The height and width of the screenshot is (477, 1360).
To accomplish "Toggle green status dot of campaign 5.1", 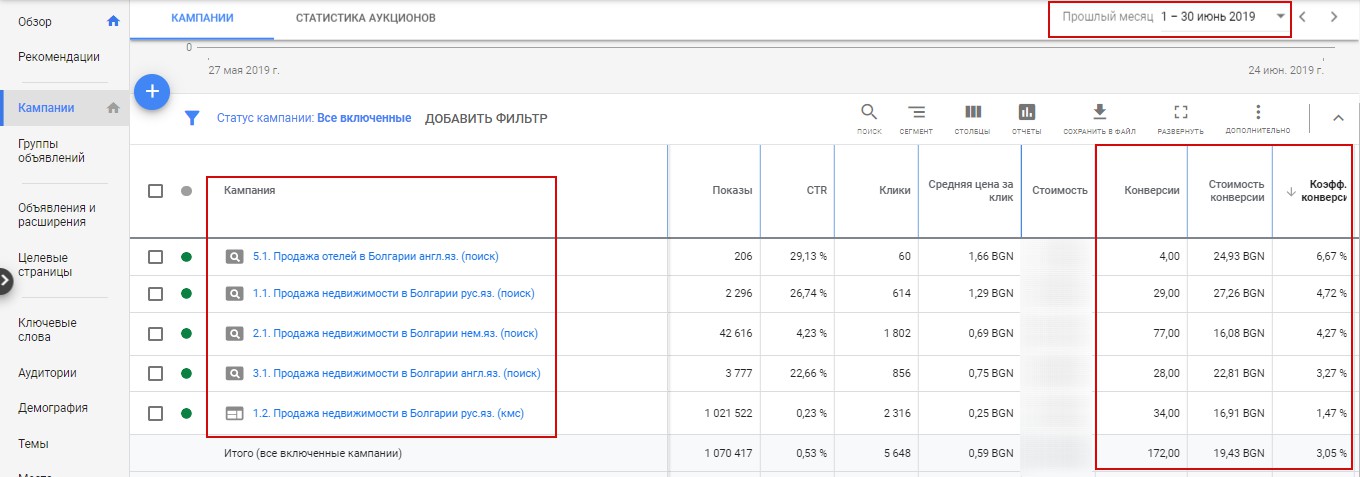I will [186, 257].
